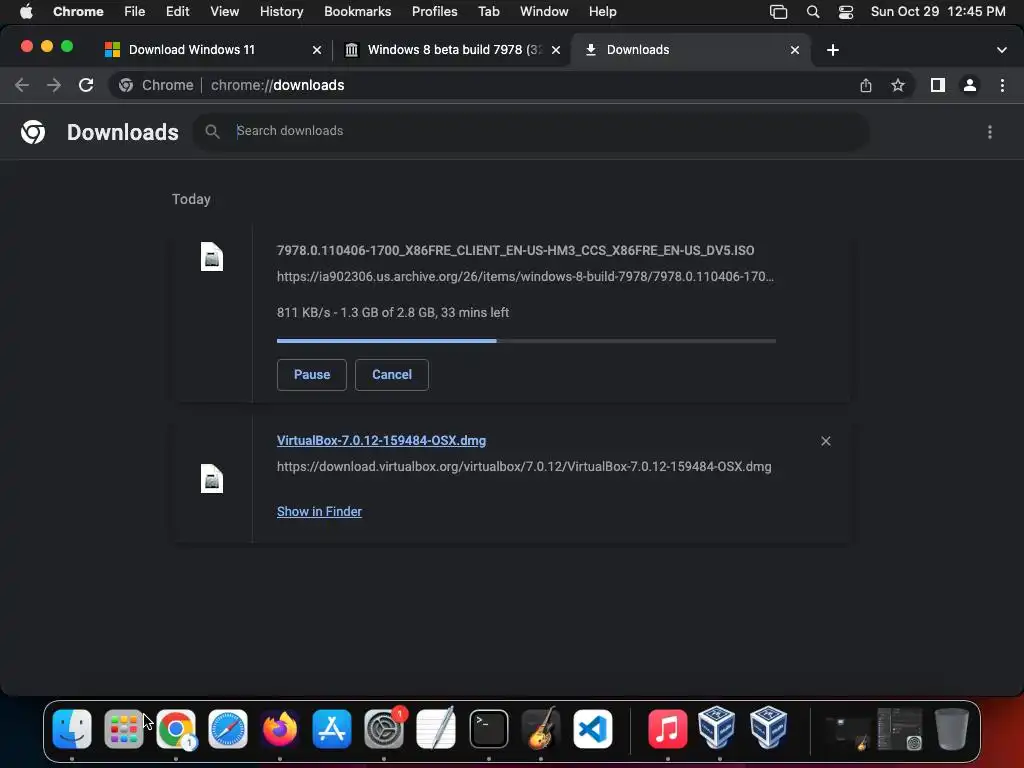Open Spotlight search in menu bar
The width and height of the screenshot is (1024, 768).
tap(812, 12)
